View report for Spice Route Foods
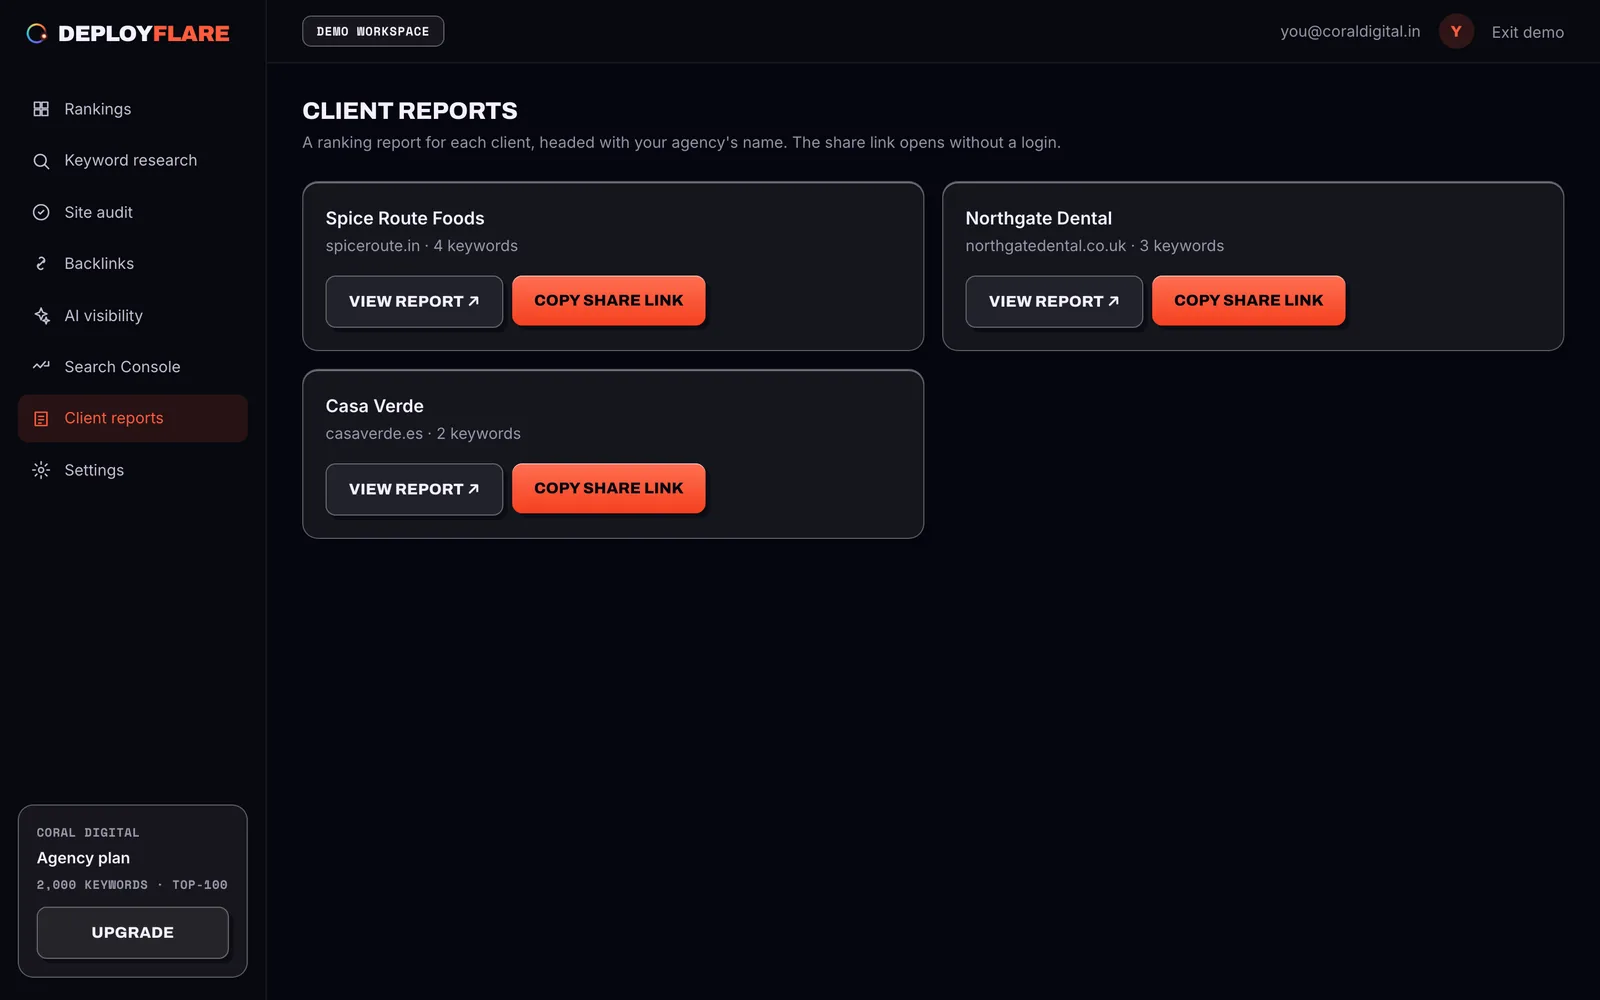 click(x=414, y=301)
